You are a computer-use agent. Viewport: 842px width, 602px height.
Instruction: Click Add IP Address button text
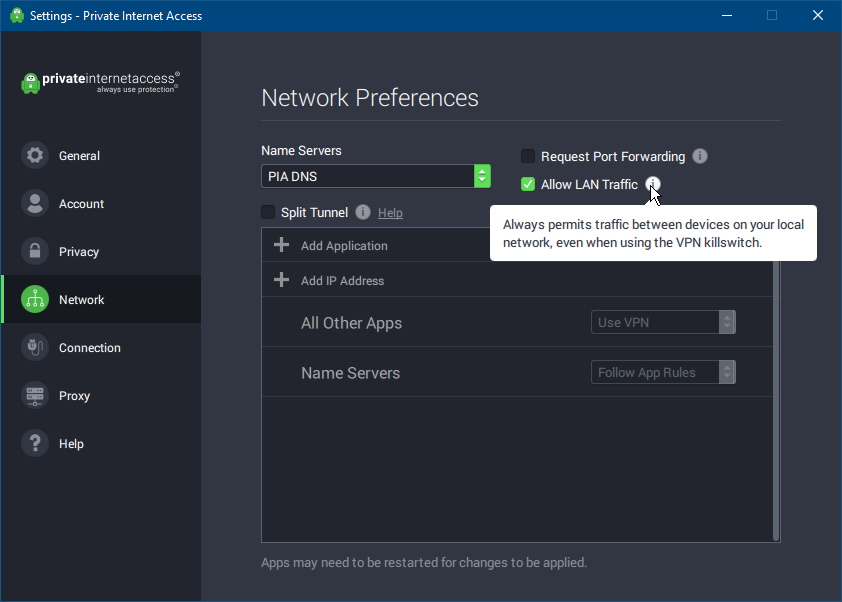(343, 281)
